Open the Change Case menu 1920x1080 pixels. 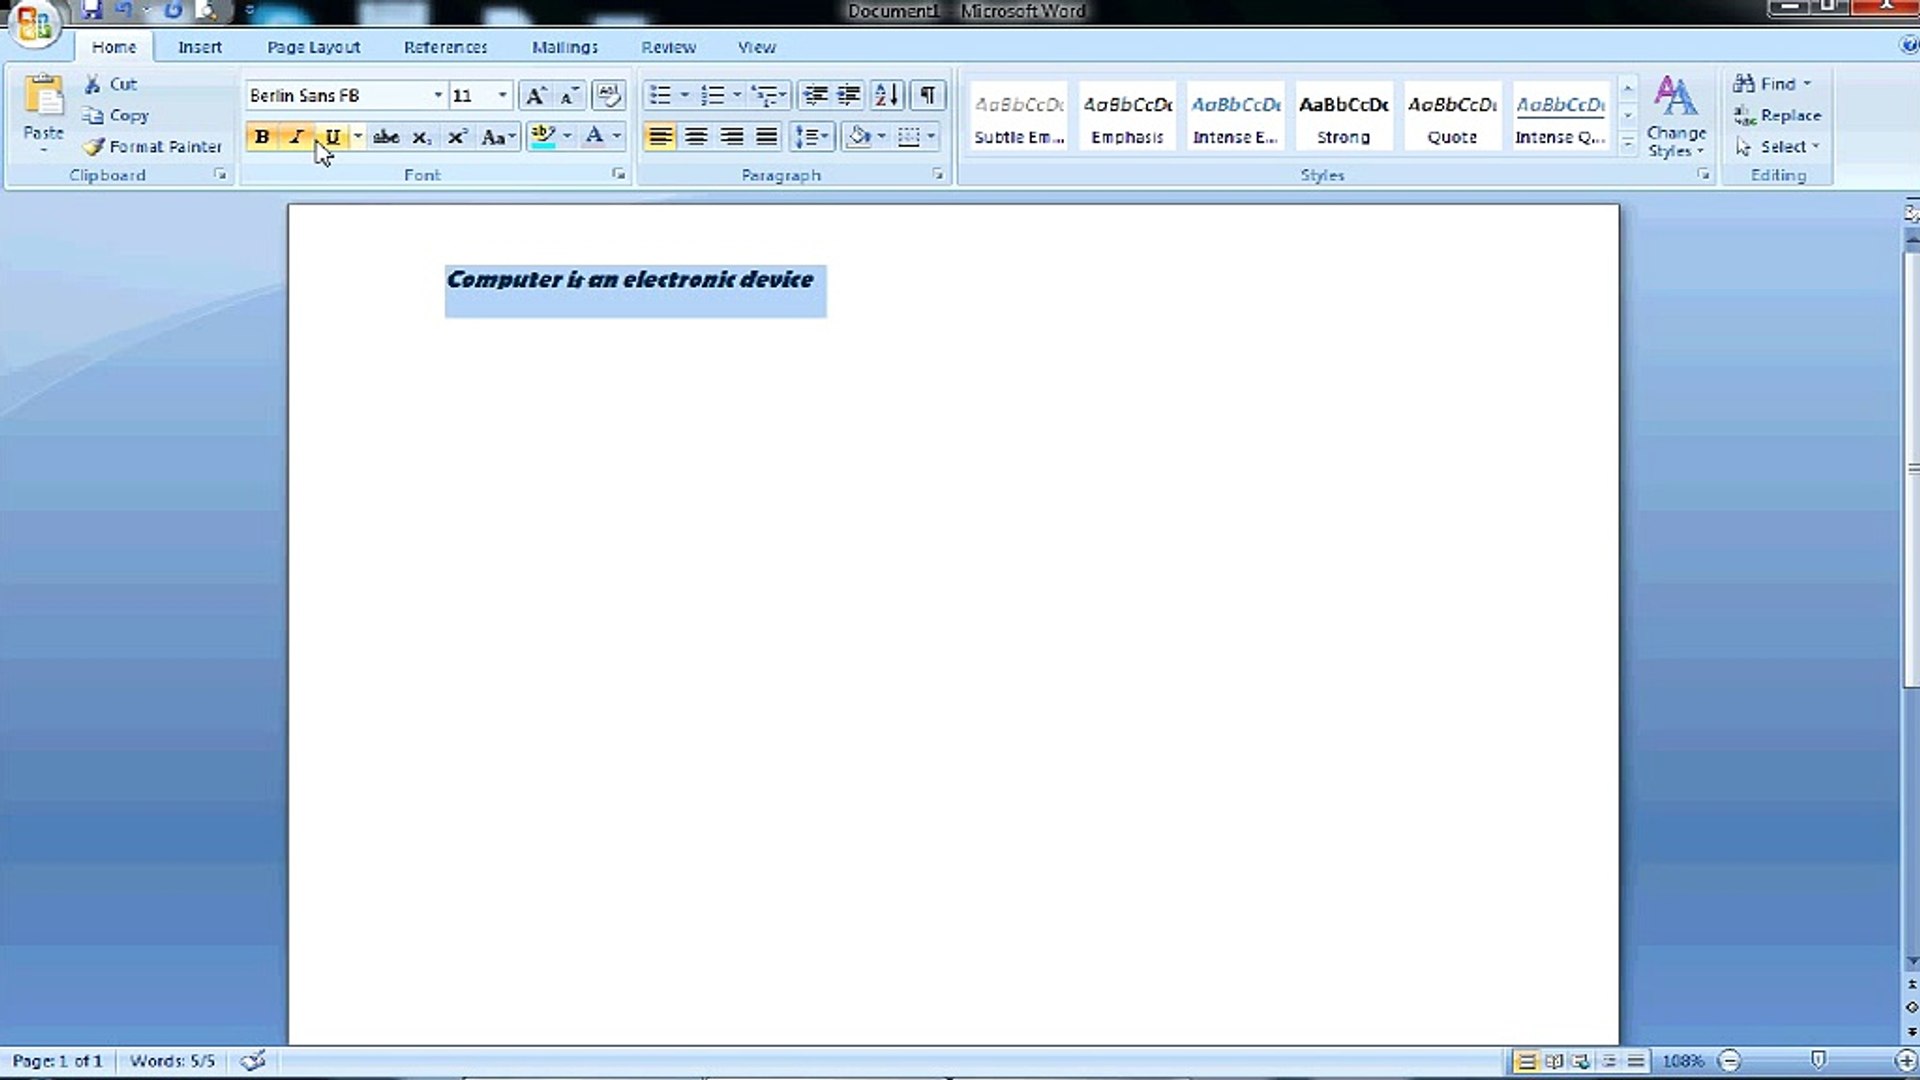point(498,137)
